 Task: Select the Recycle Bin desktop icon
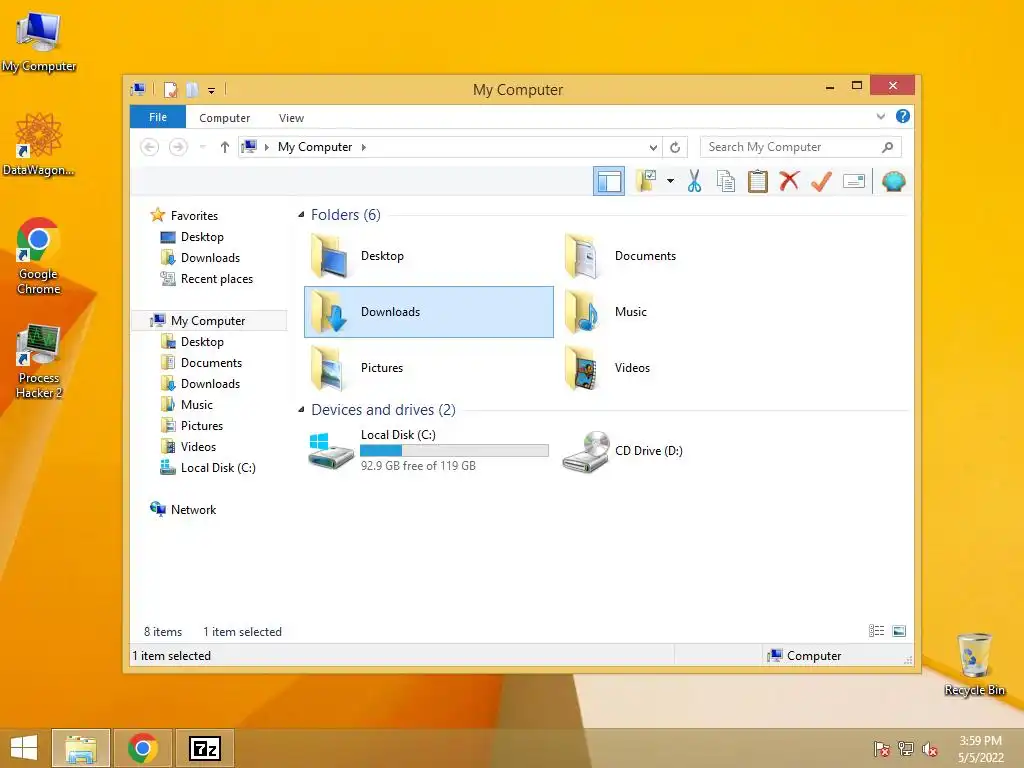(x=974, y=665)
